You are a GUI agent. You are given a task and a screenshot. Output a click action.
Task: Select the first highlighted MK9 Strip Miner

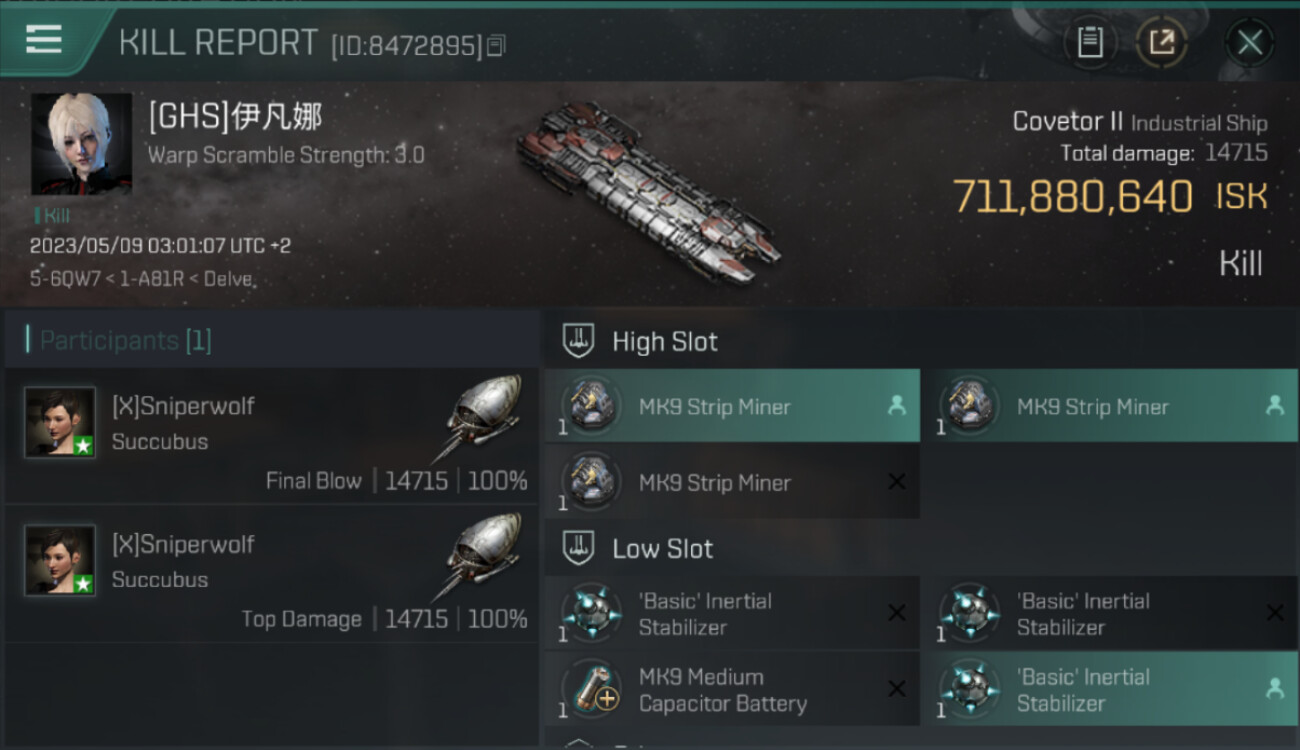732,406
